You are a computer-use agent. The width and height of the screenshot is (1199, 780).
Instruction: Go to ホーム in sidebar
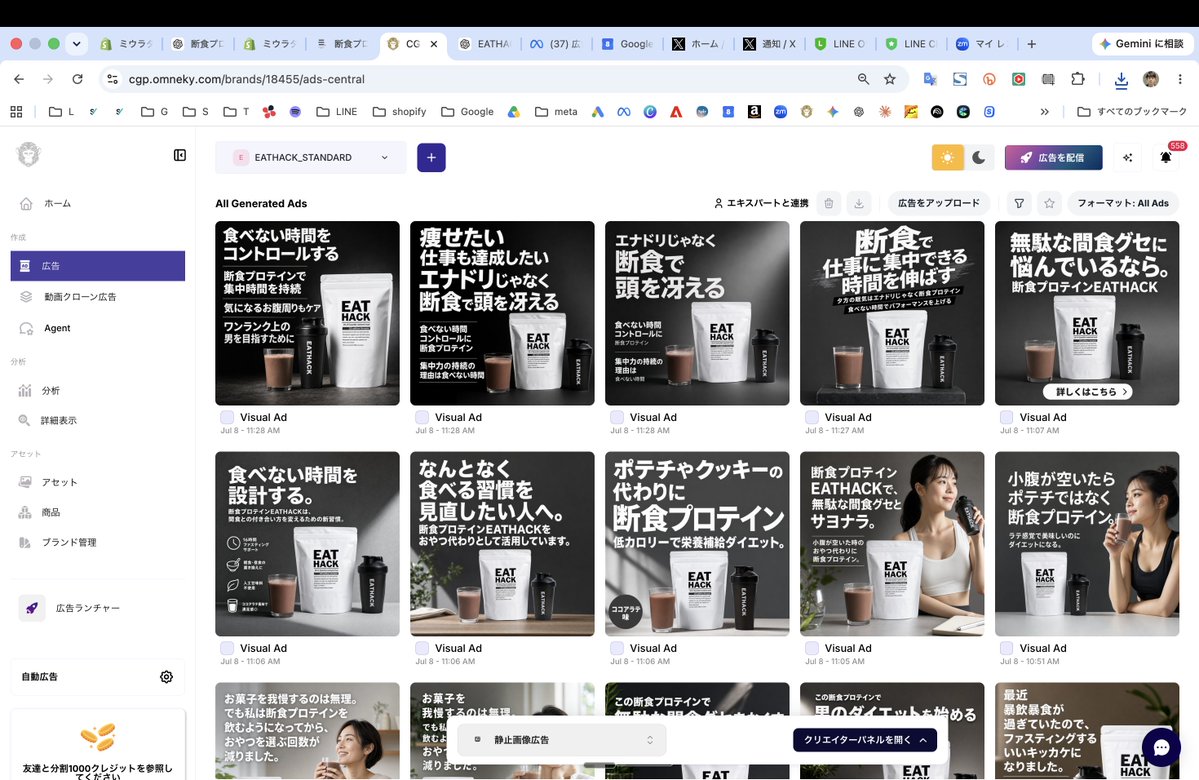click(x=98, y=203)
